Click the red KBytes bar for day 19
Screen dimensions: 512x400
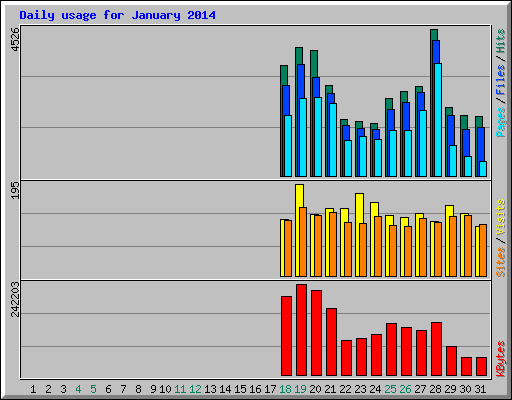(x=301, y=330)
